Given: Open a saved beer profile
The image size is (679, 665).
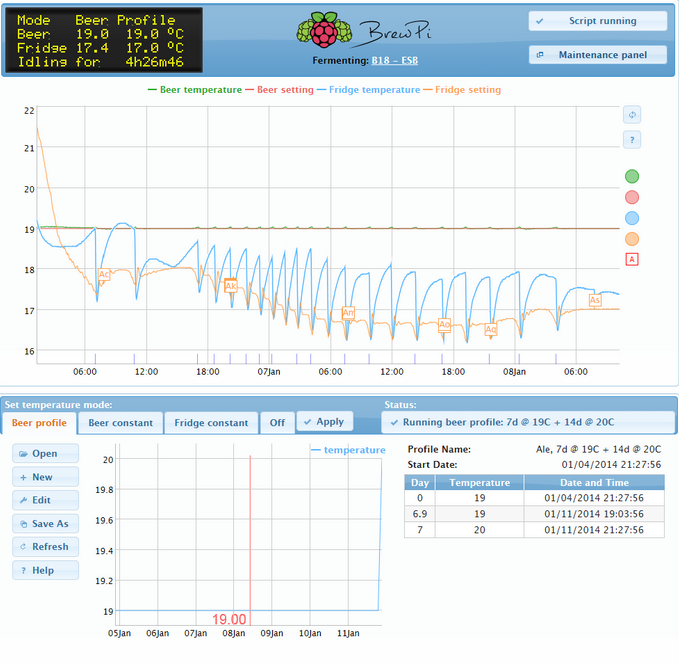Looking at the screenshot, I should click(45, 453).
